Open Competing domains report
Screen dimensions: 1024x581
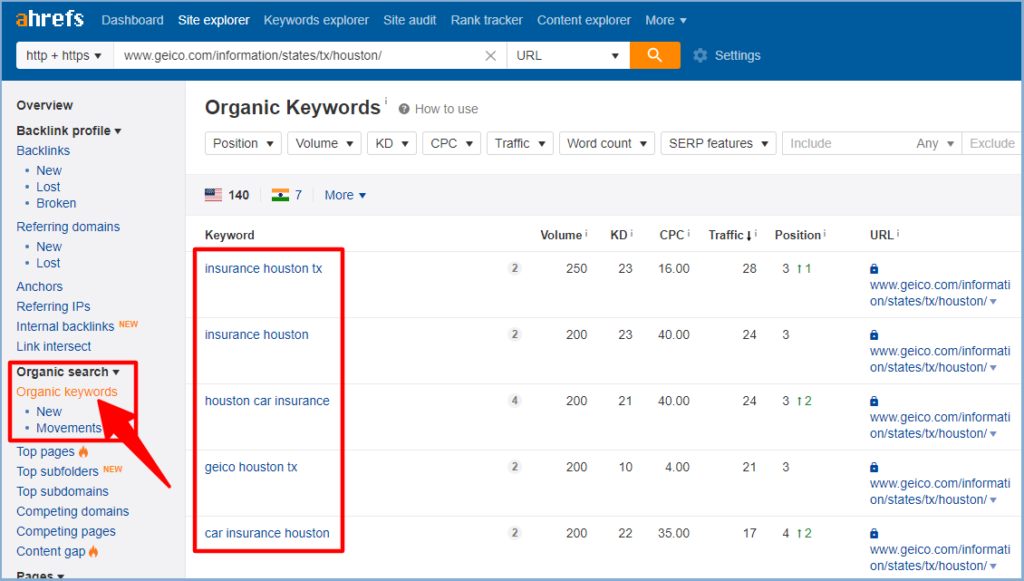click(x=72, y=511)
